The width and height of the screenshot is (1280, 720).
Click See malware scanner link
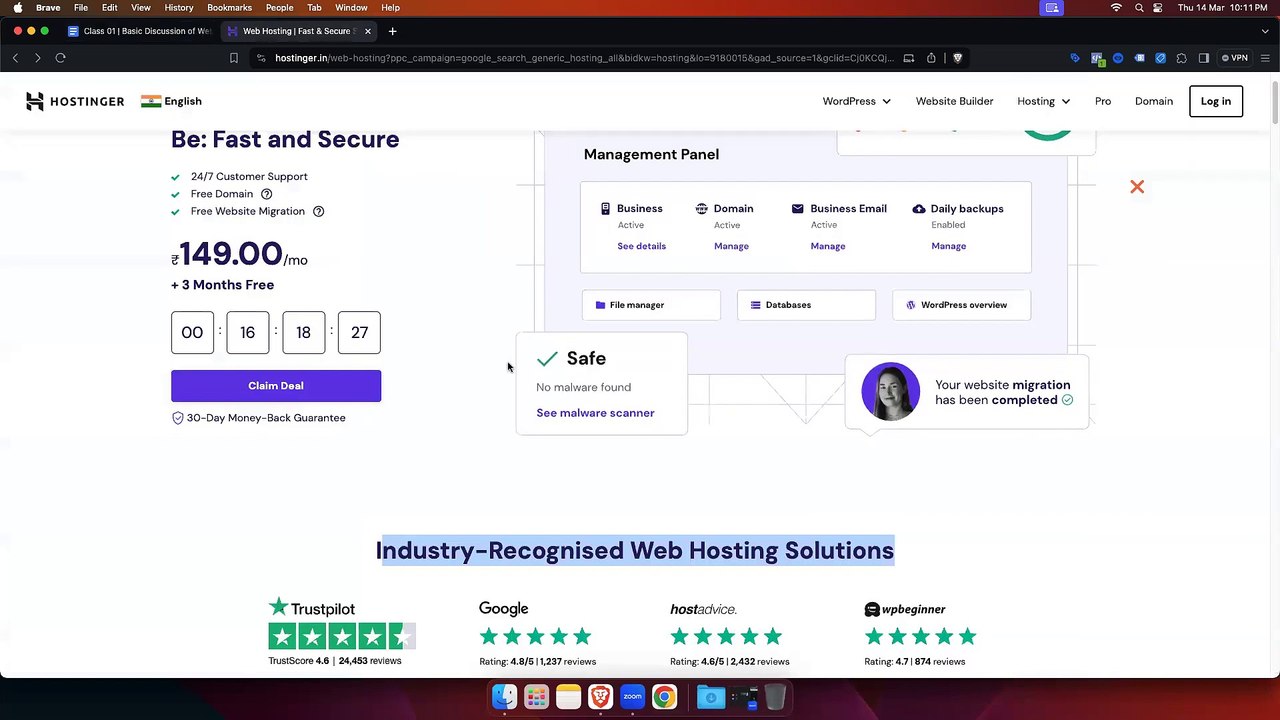[595, 413]
